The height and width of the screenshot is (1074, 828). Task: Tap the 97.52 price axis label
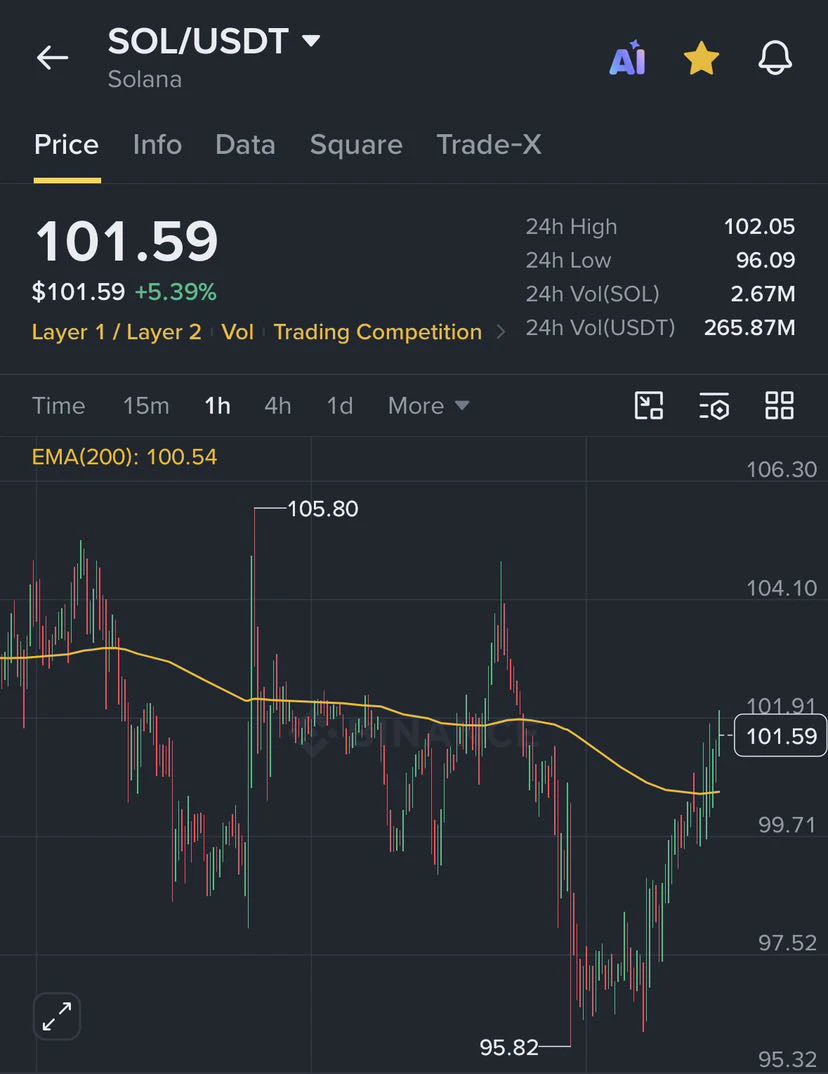(788, 943)
